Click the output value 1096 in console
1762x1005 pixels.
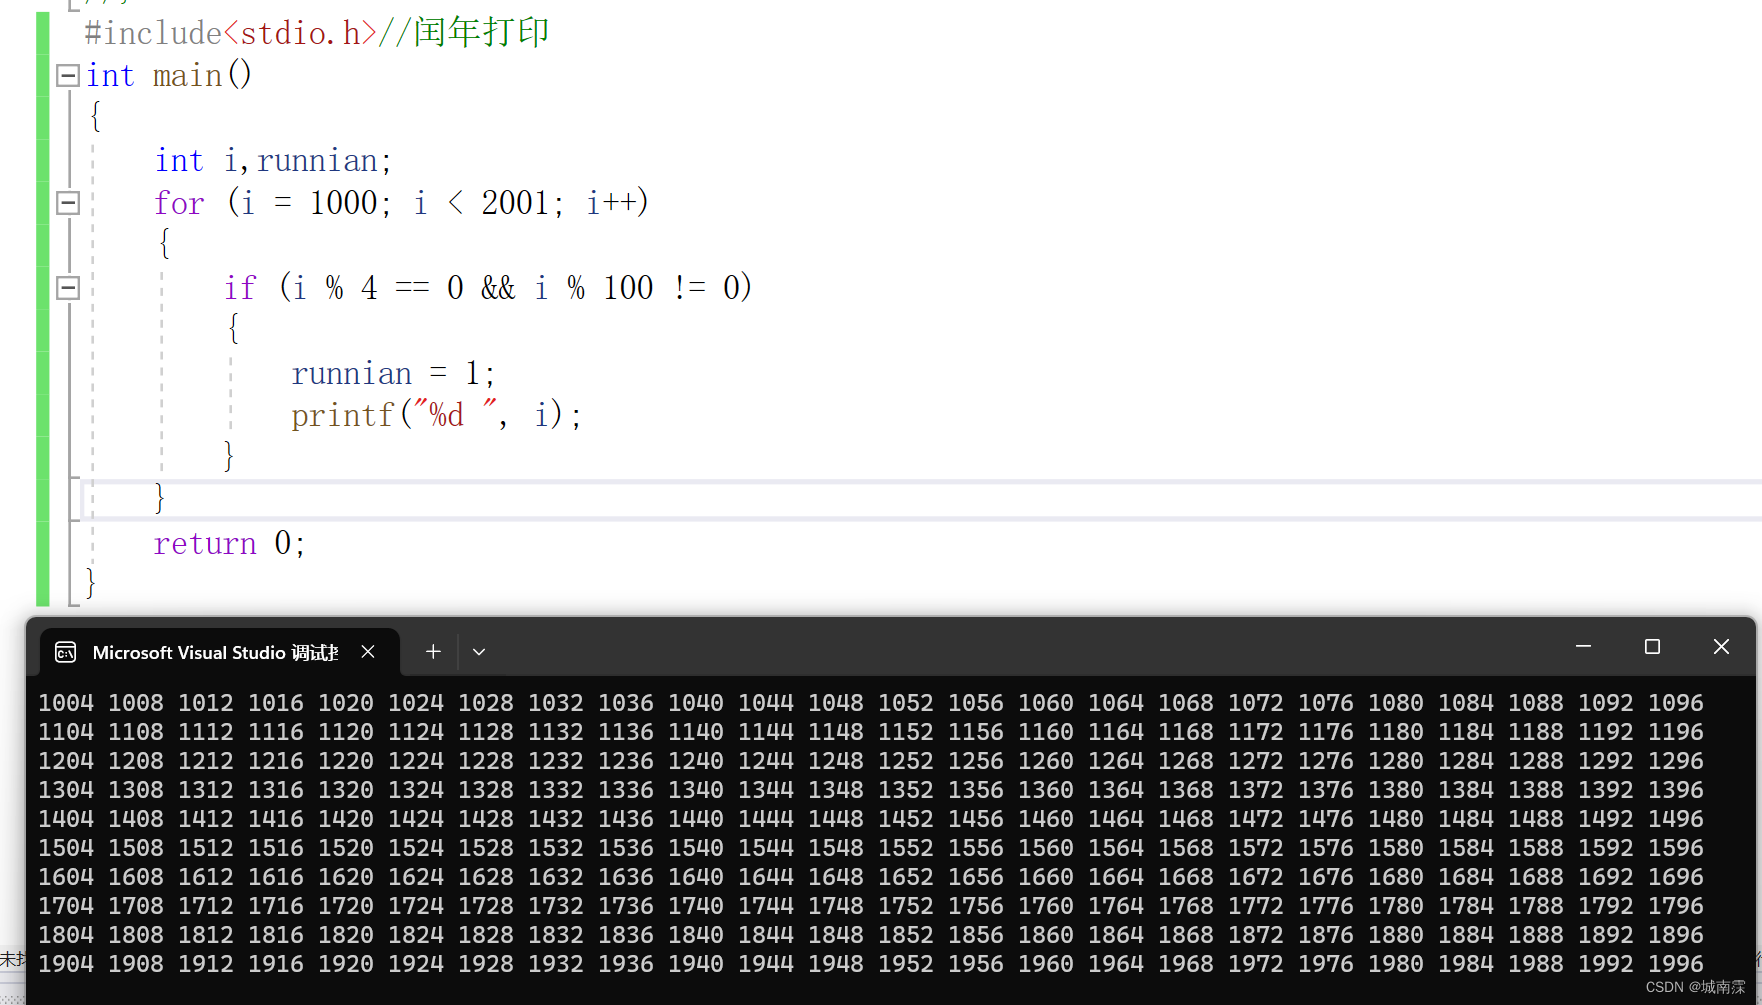pos(1676,703)
